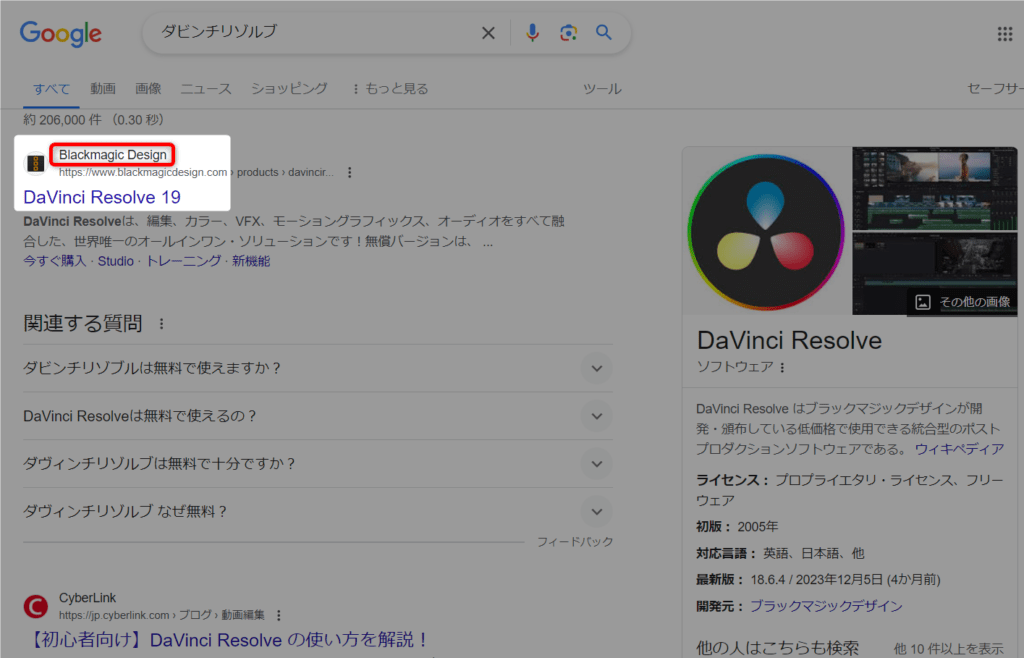Click the Google logo
This screenshot has width=1024, height=658.
[x=61, y=33]
